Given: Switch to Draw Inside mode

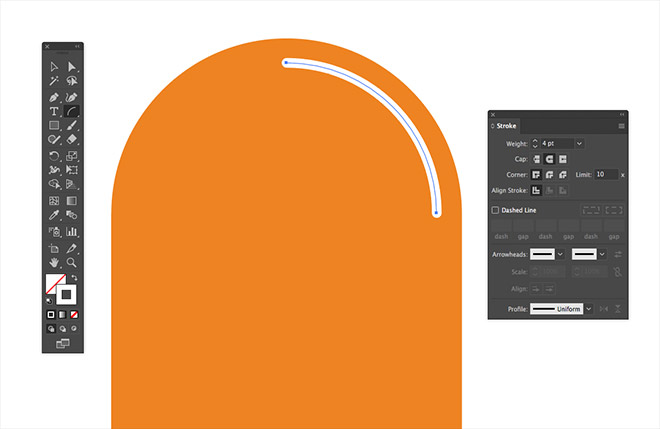Looking at the screenshot, I should pyautogui.click(x=74, y=328).
